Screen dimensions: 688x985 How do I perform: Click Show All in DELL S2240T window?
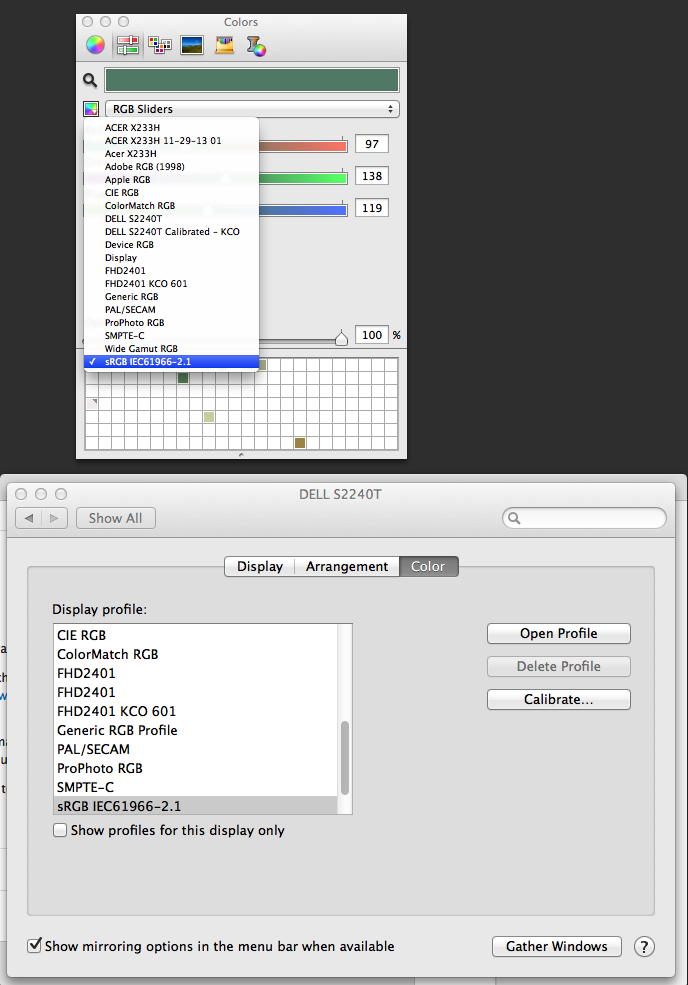click(x=116, y=518)
